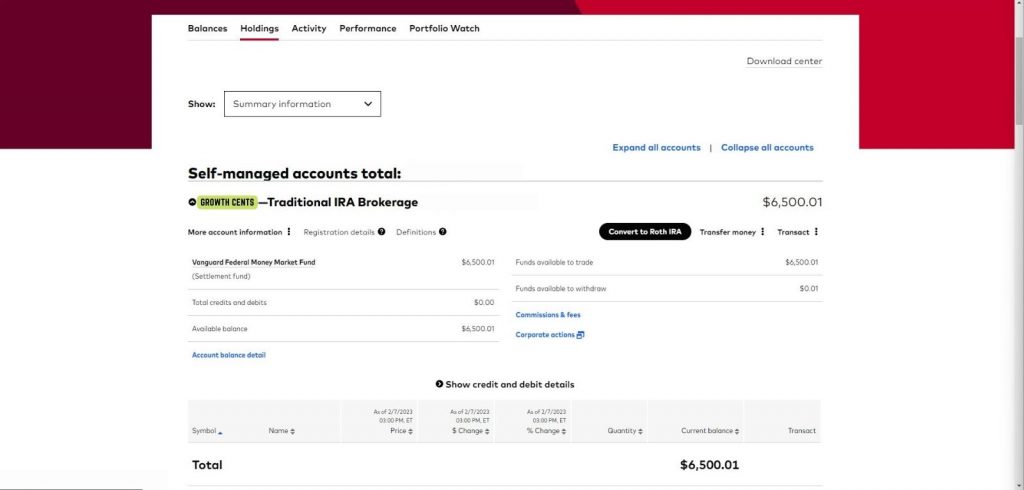This screenshot has width=1024, height=490.
Task: Click the Transact column header
Action: pos(801,431)
